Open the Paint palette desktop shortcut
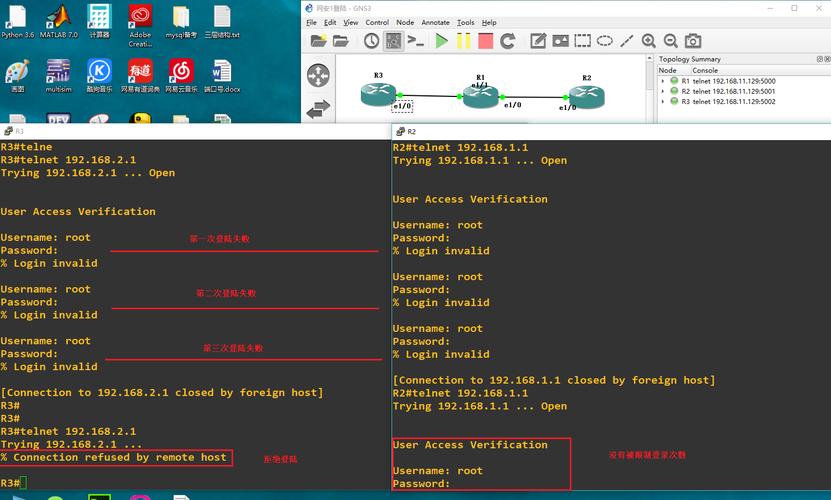Image resolution: width=831 pixels, height=500 pixels. click(x=17, y=76)
